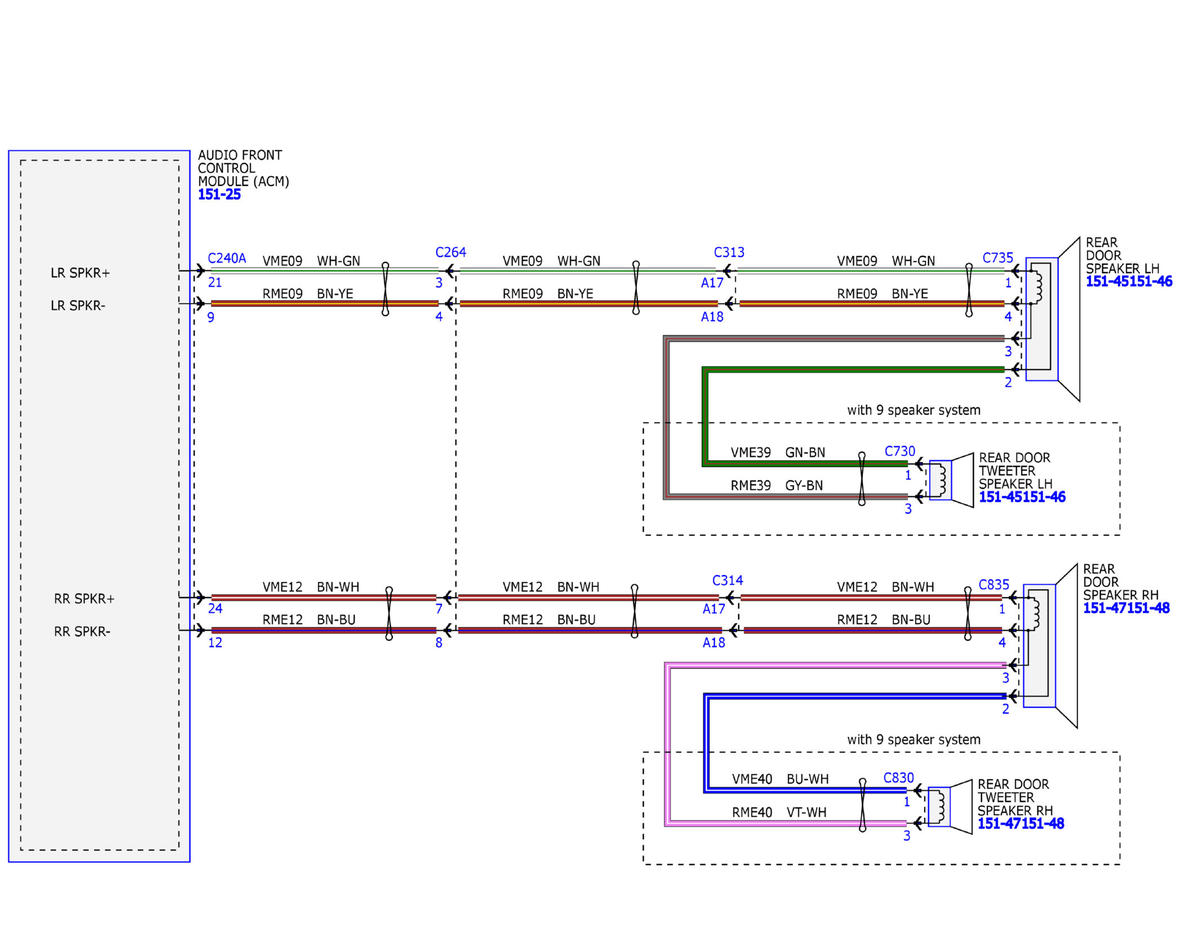Click the Rear Door Speaker LH symbol
The image size is (1200, 927).
coord(1053,319)
